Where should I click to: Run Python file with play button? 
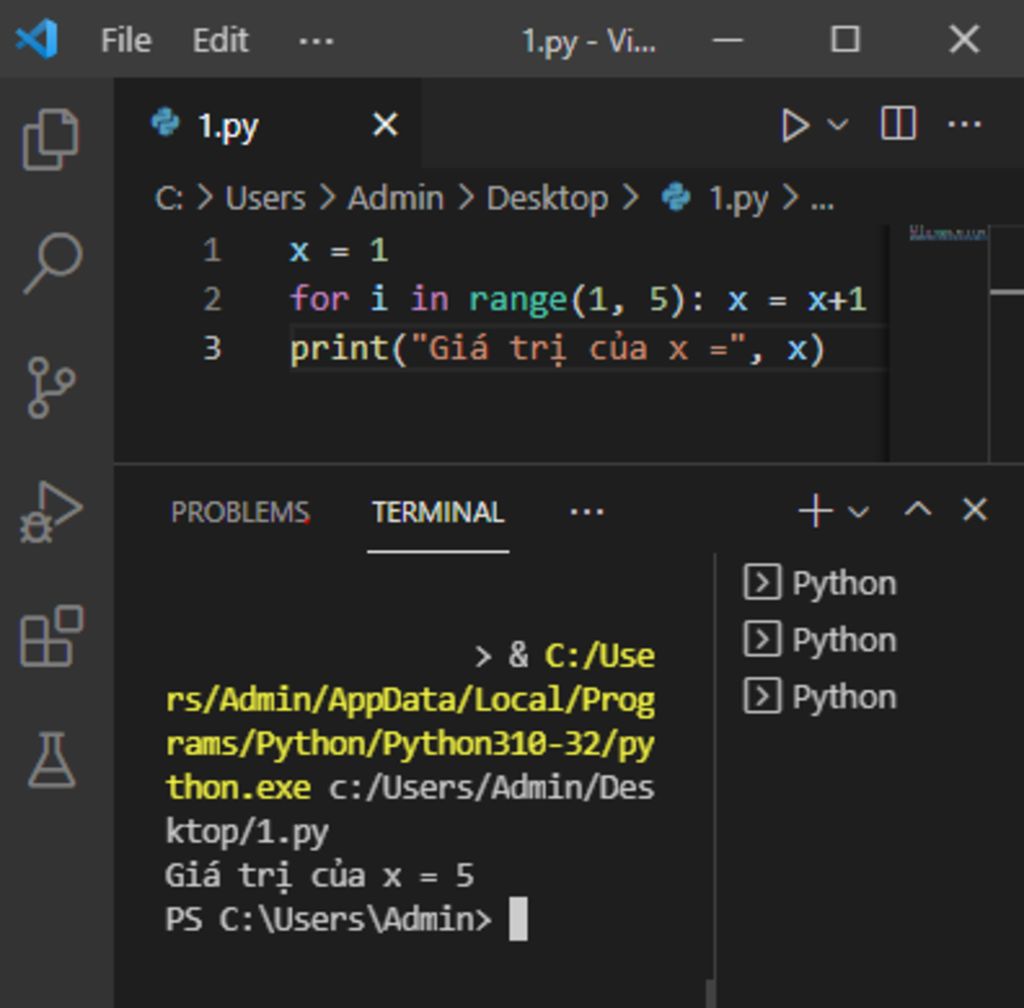795,125
